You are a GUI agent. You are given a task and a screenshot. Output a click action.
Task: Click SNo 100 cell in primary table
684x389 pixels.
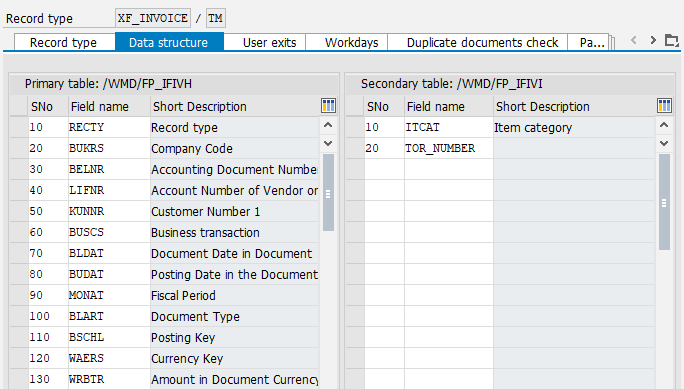click(48, 316)
